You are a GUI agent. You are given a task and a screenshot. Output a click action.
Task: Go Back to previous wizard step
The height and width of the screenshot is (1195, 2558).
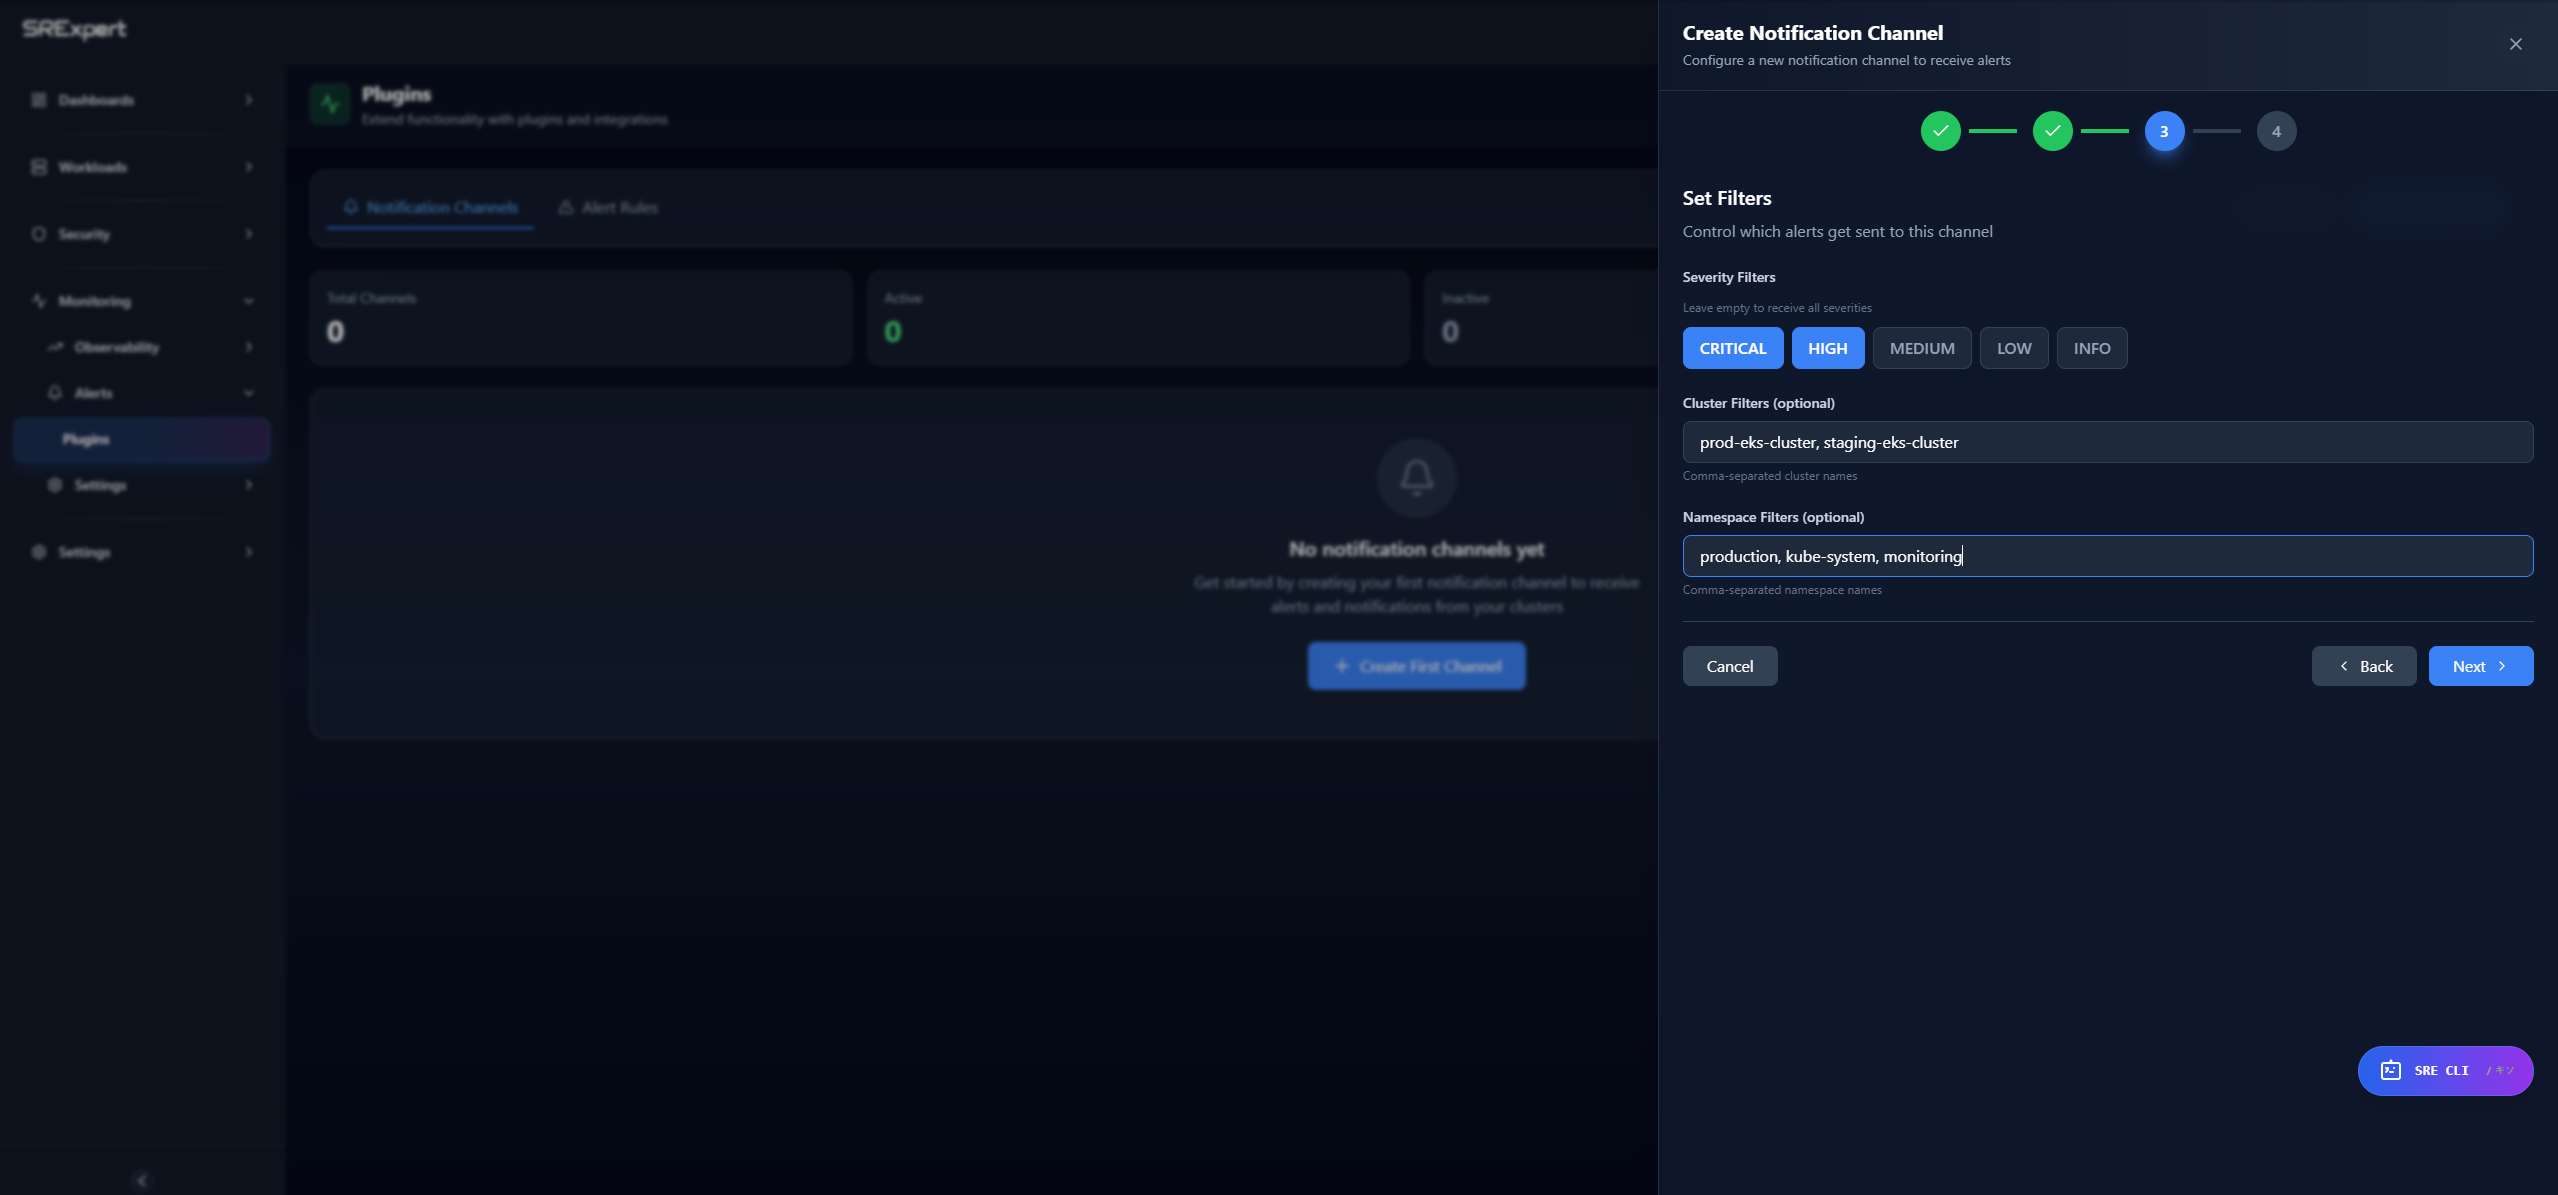pos(2363,666)
